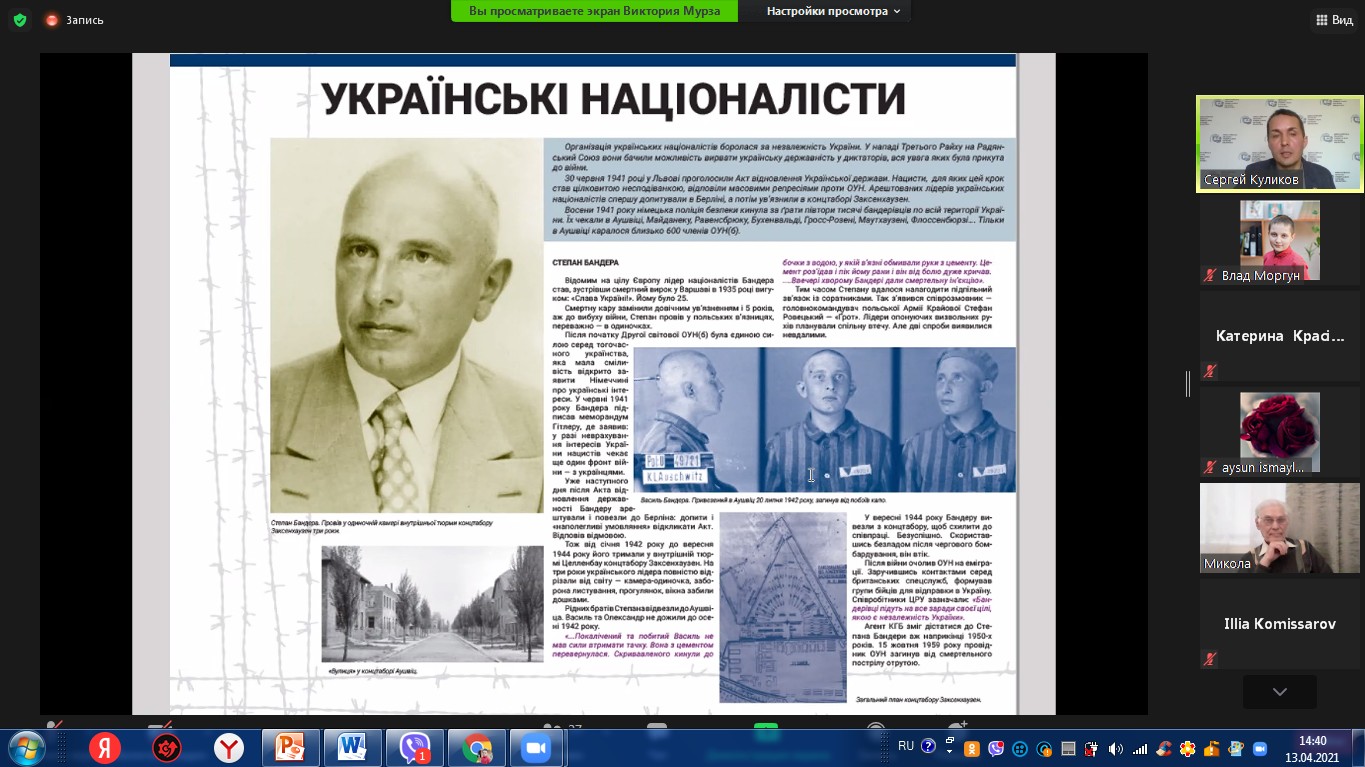Click the muted mic icon on aysun ismayl tile

tap(1210, 467)
